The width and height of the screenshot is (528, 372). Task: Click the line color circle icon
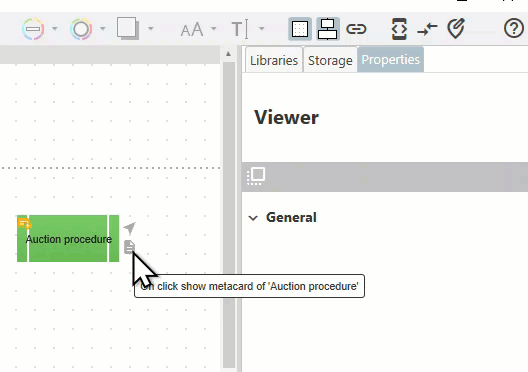(x=33, y=29)
